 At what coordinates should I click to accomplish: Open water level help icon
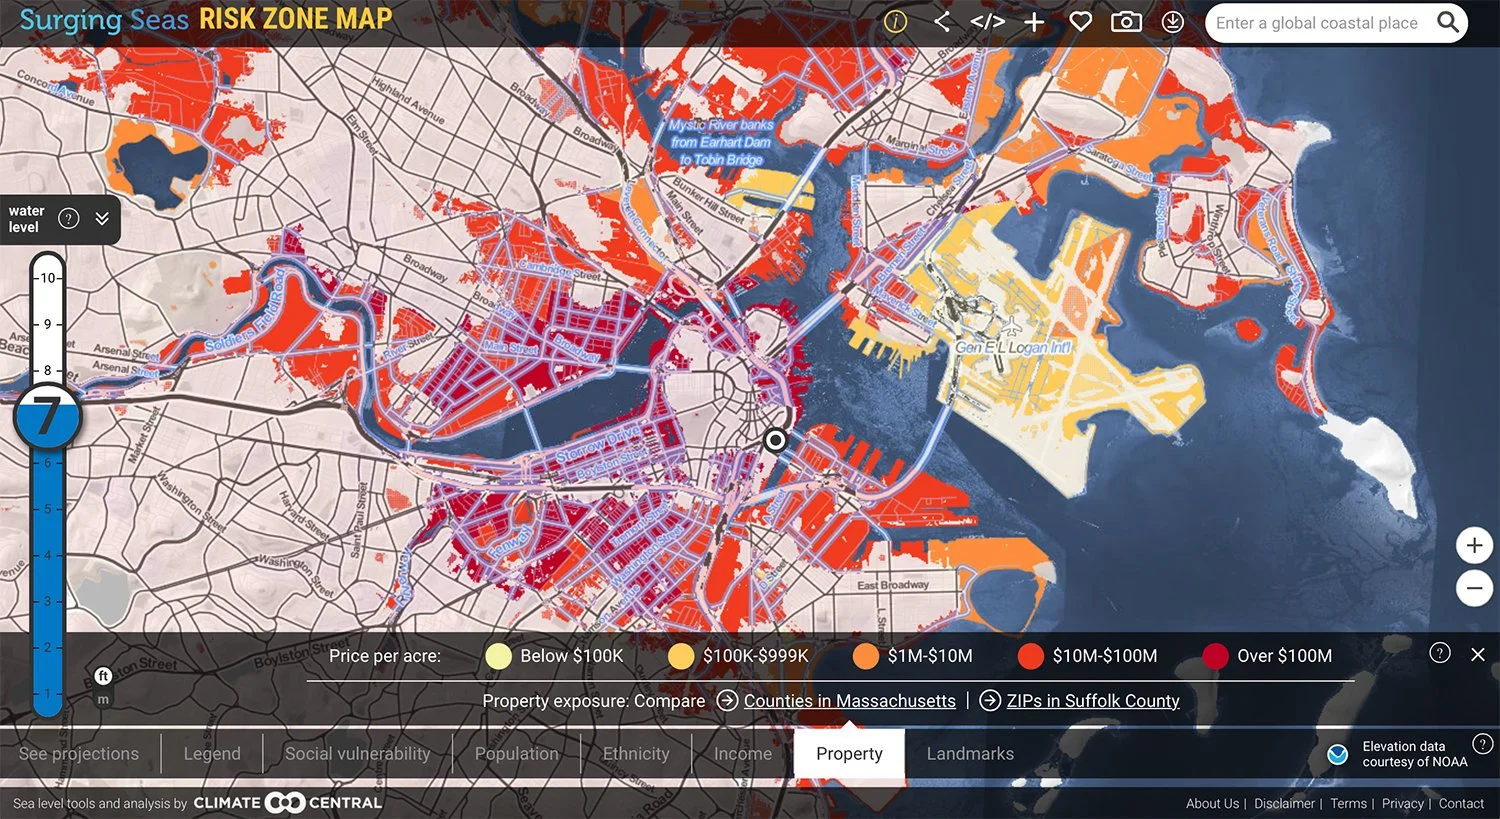coord(69,218)
